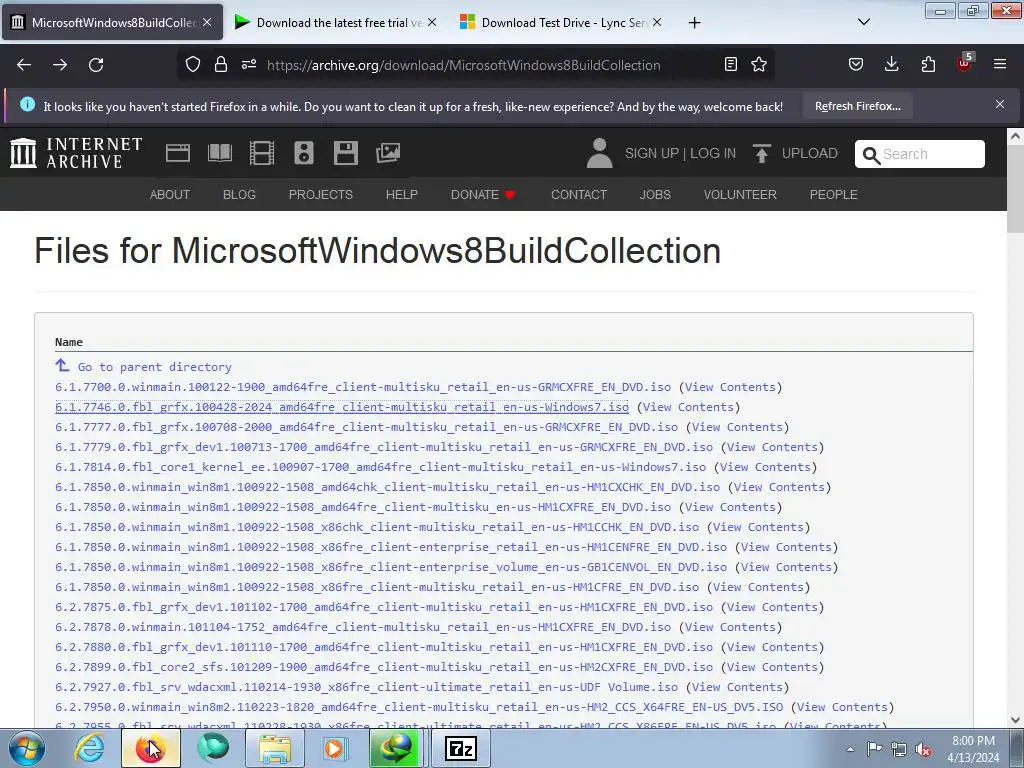Open the Windows Start button
Viewport: 1024px width, 768px height.
27,748
